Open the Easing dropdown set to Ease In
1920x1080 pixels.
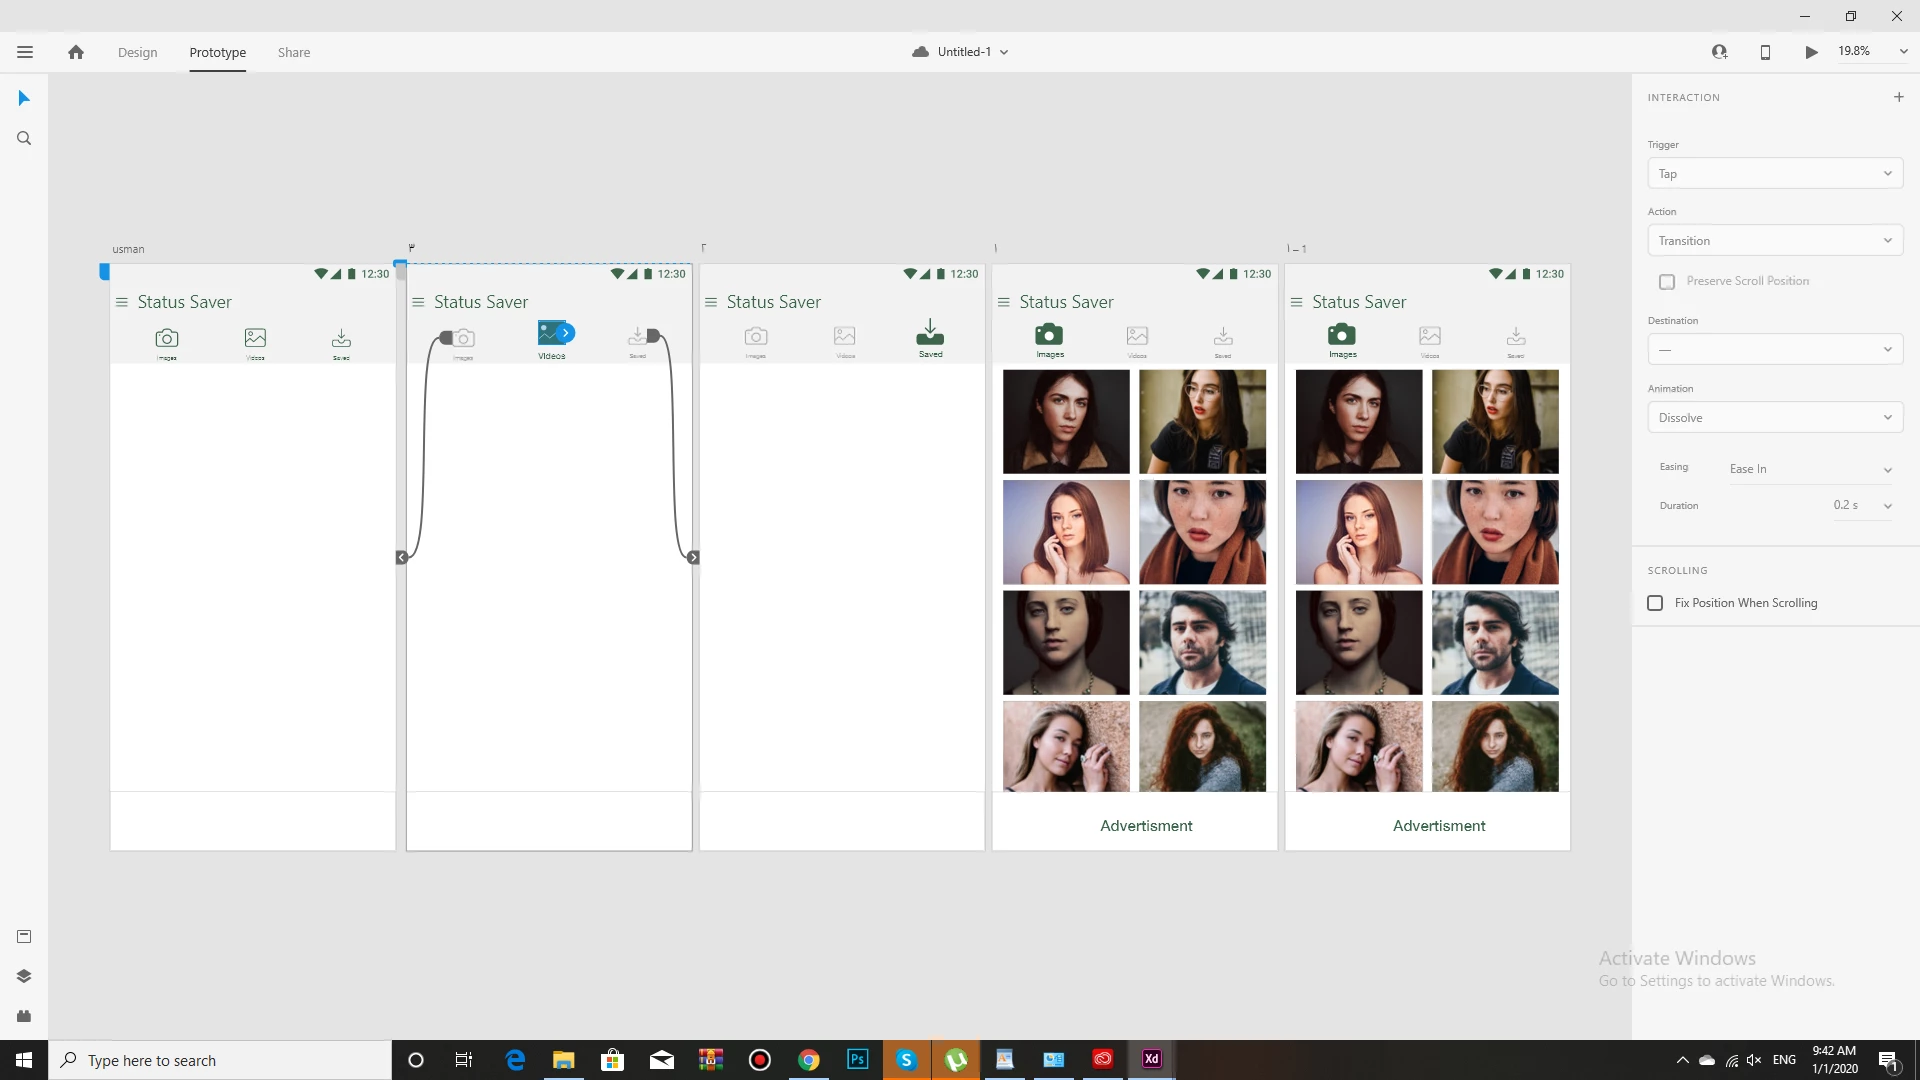click(1810, 469)
